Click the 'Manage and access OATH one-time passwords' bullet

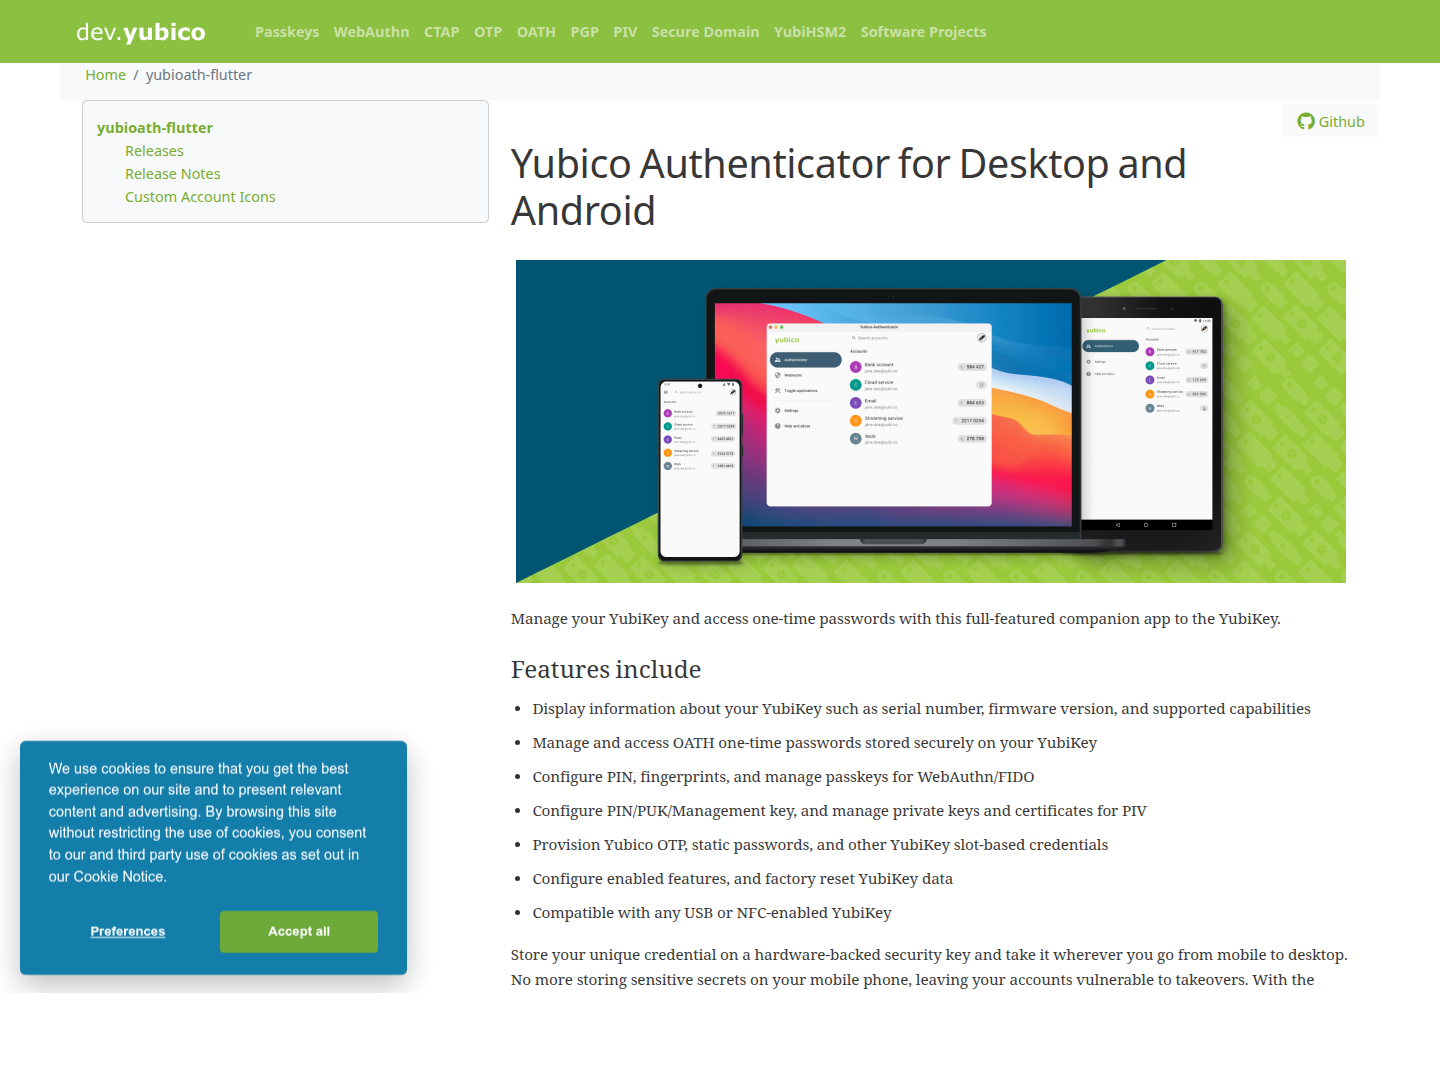(x=814, y=743)
